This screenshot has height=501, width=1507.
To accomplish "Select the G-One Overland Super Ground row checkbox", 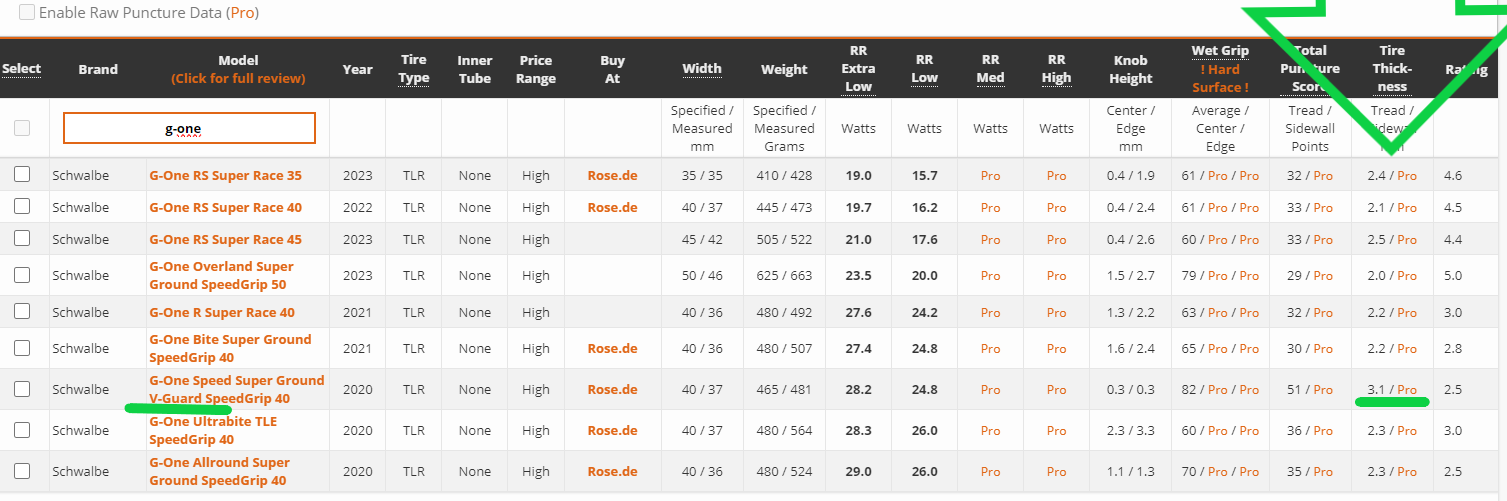I will (x=22, y=275).
